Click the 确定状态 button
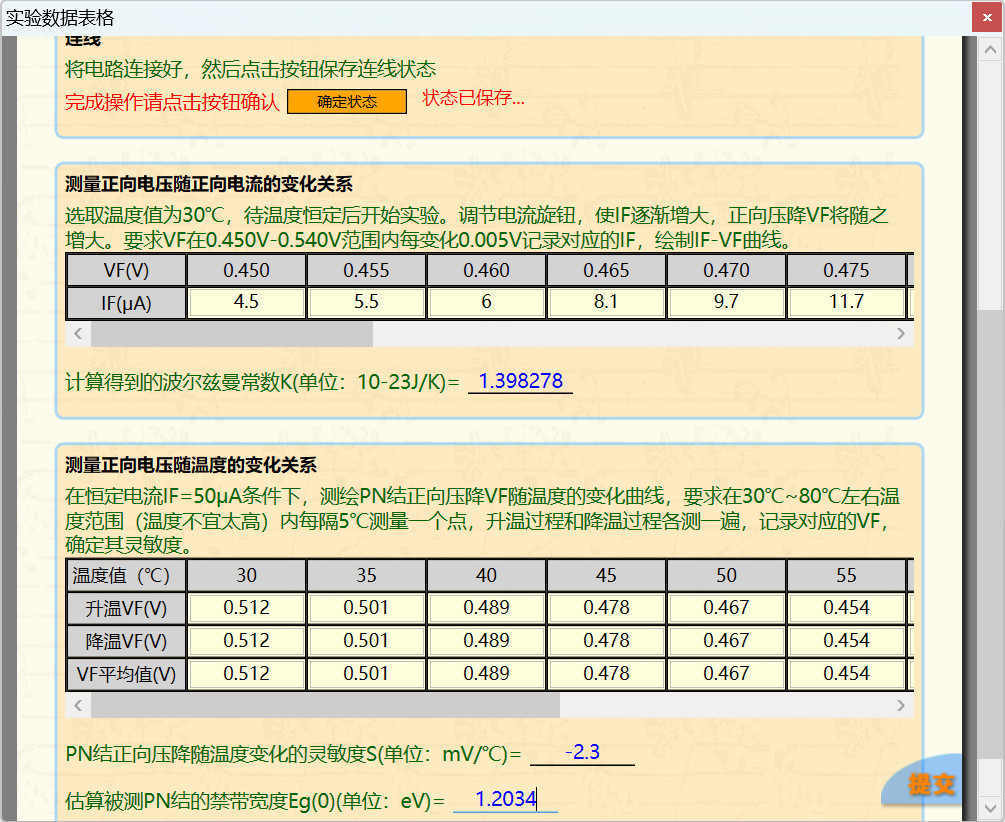The height and width of the screenshot is (822, 1005). click(347, 102)
